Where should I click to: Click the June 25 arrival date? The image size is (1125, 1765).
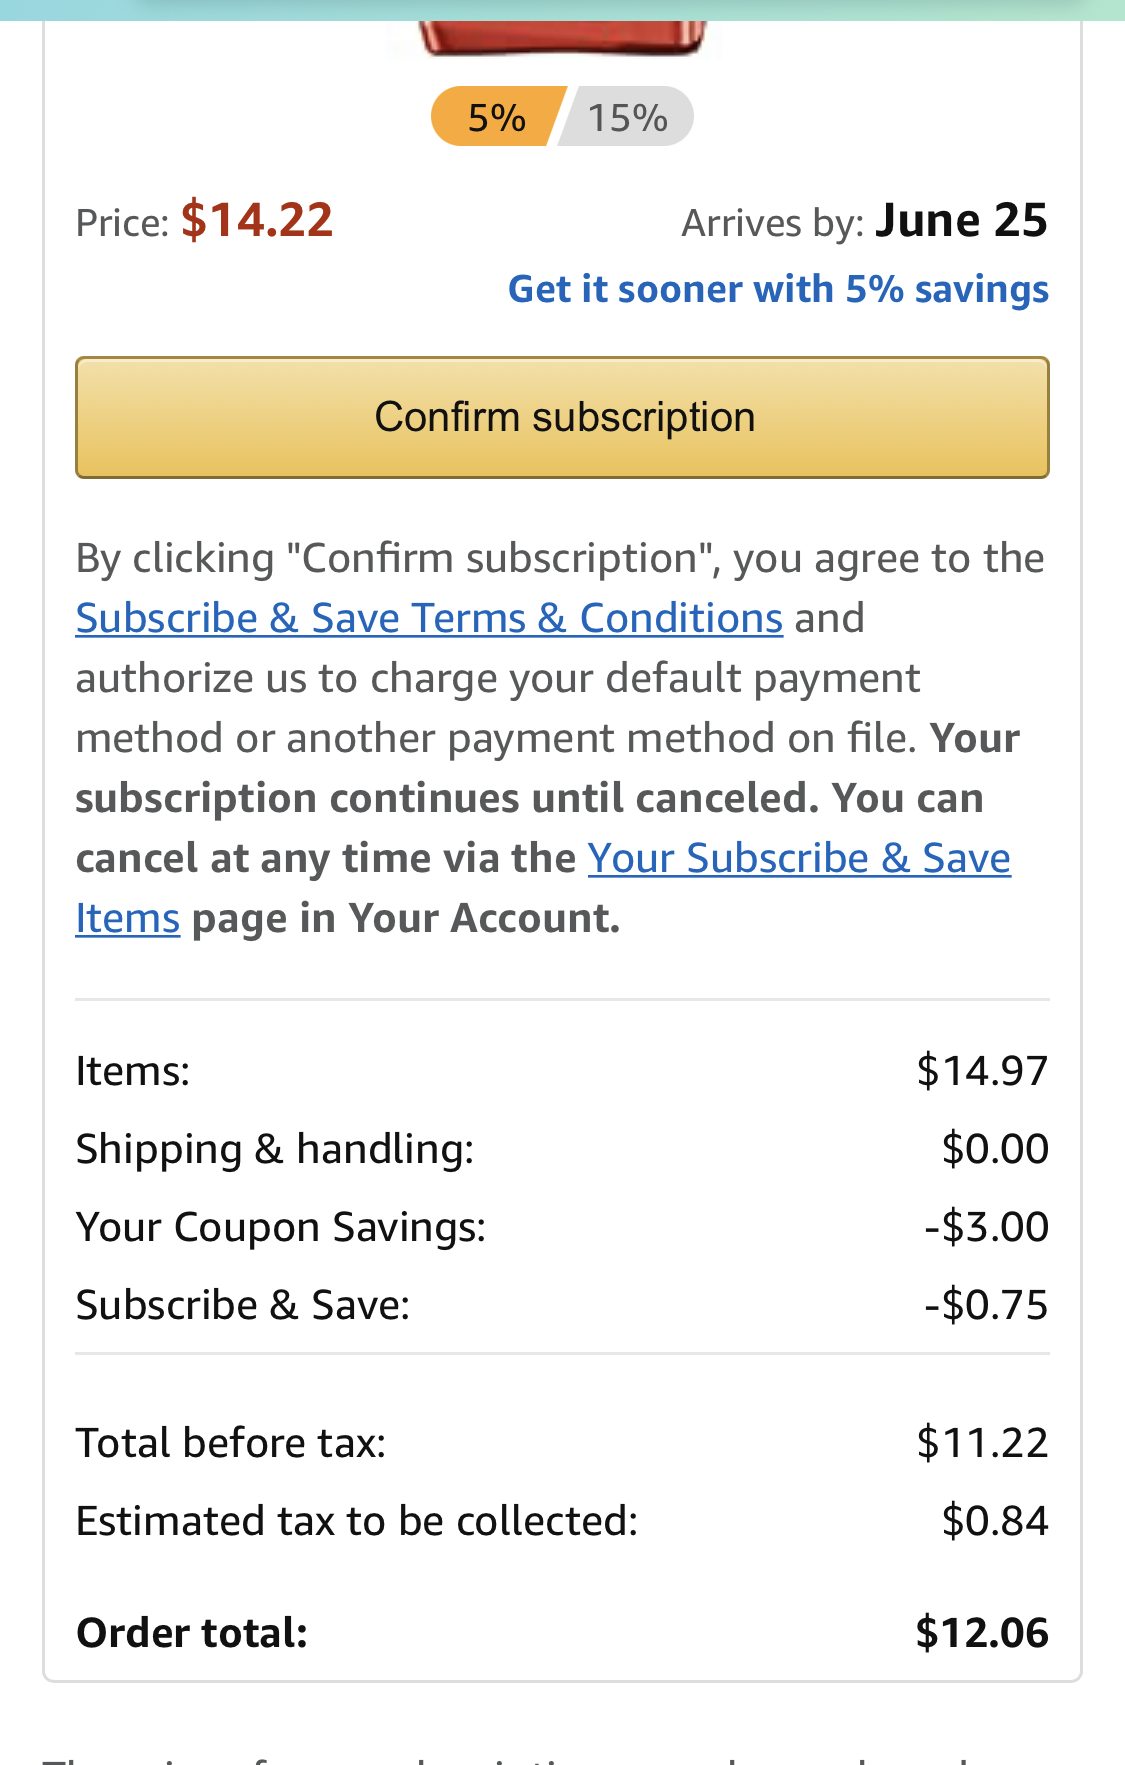pyautogui.click(x=960, y=220)
